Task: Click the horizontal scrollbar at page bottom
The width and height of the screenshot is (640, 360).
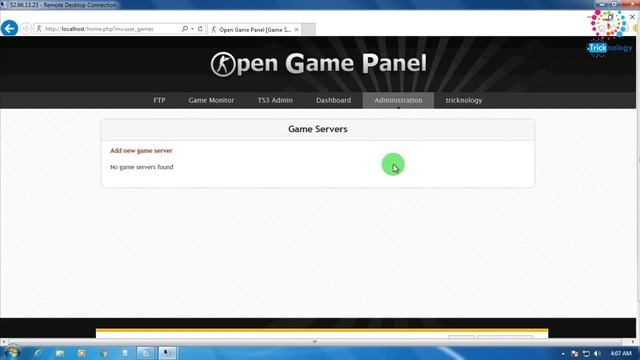Action: (314, 342)
